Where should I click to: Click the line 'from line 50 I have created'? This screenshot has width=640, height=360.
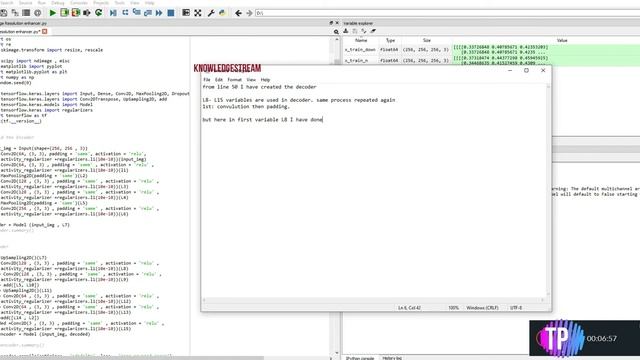259,87
